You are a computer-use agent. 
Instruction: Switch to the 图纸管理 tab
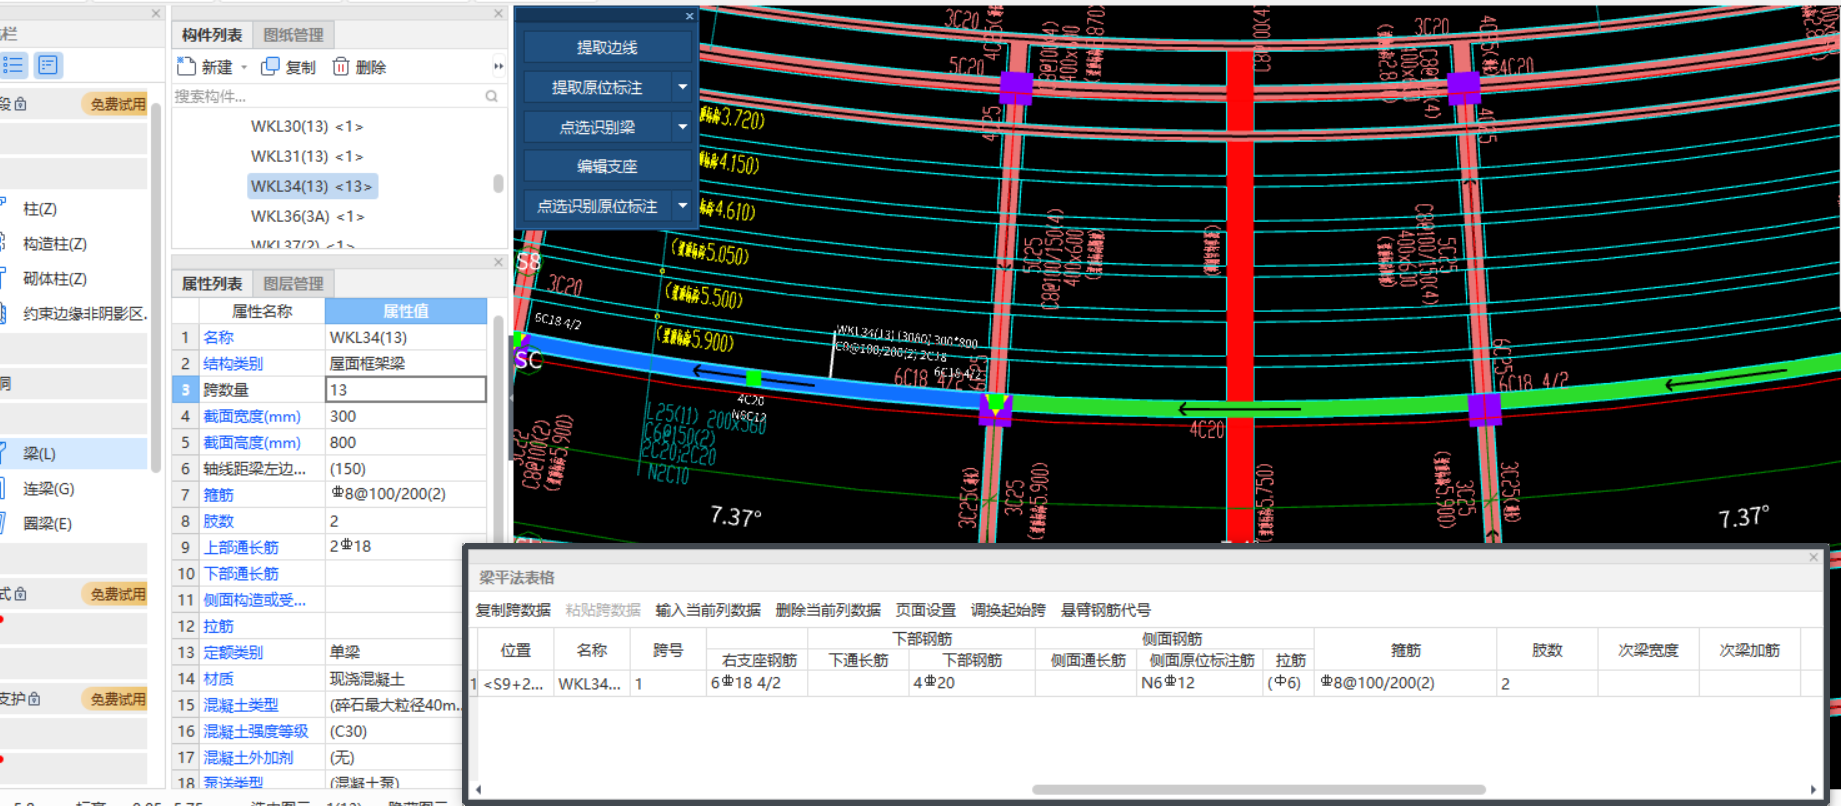tap(293, 35)
